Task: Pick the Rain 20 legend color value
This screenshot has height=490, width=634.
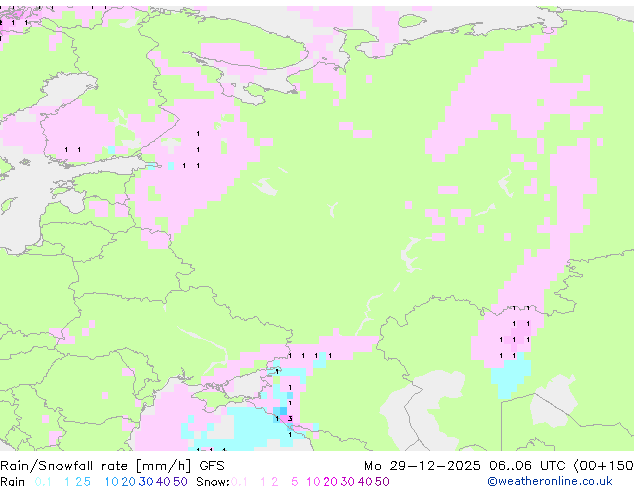Action: tap(129, 482)
